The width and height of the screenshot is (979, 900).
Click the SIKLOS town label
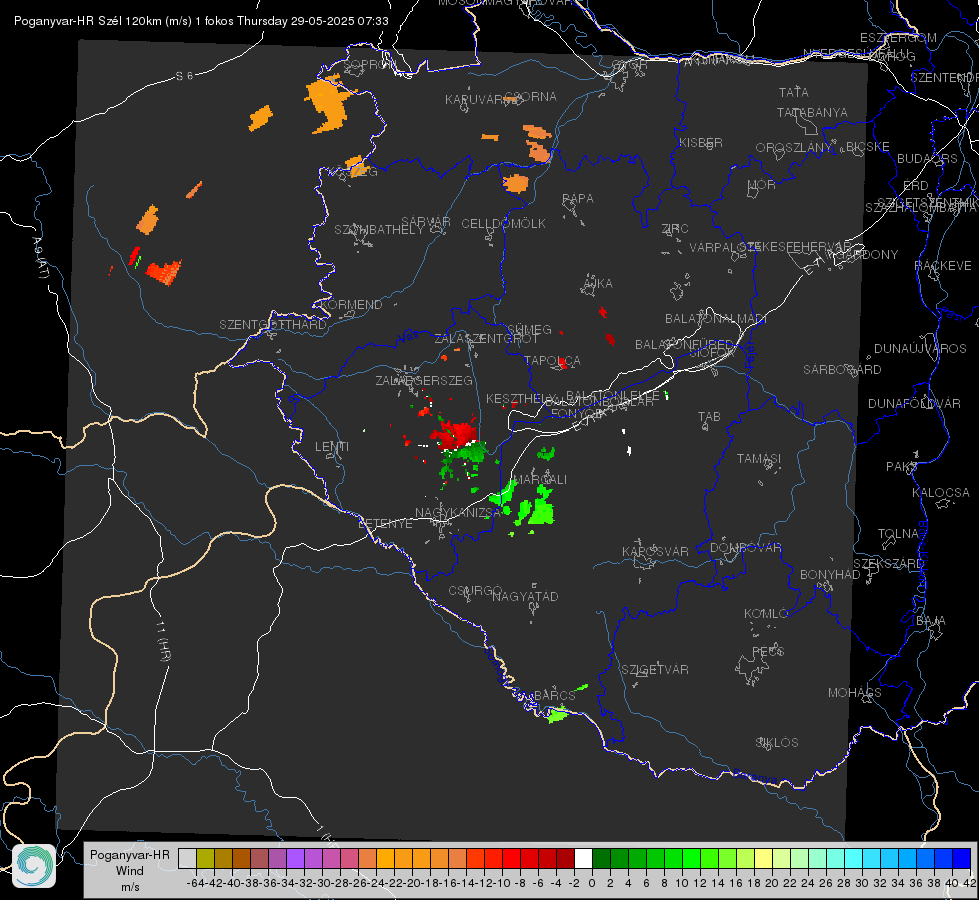pos(777,743)
